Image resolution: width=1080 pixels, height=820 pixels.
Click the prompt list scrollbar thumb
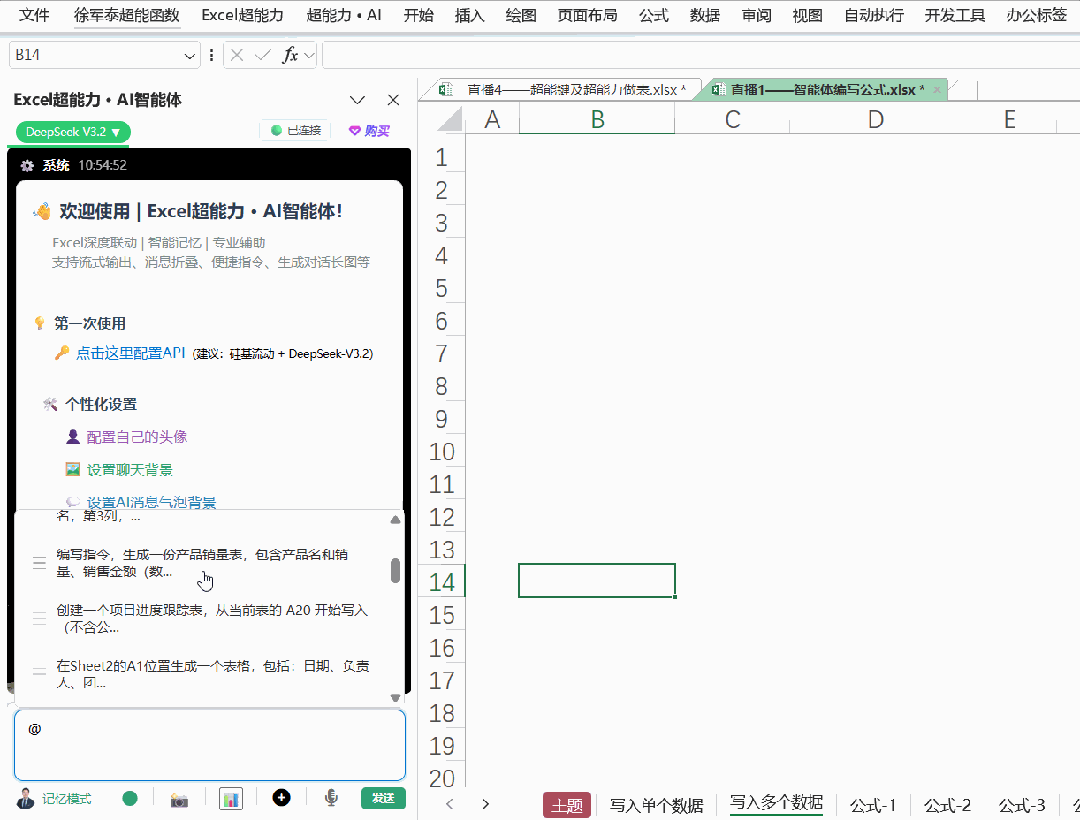(395, 570)
